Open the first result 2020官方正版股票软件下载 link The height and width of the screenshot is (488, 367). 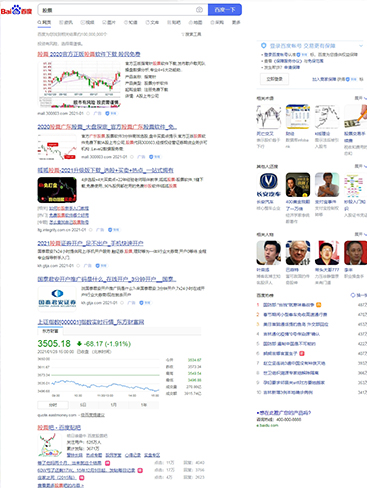89,54
